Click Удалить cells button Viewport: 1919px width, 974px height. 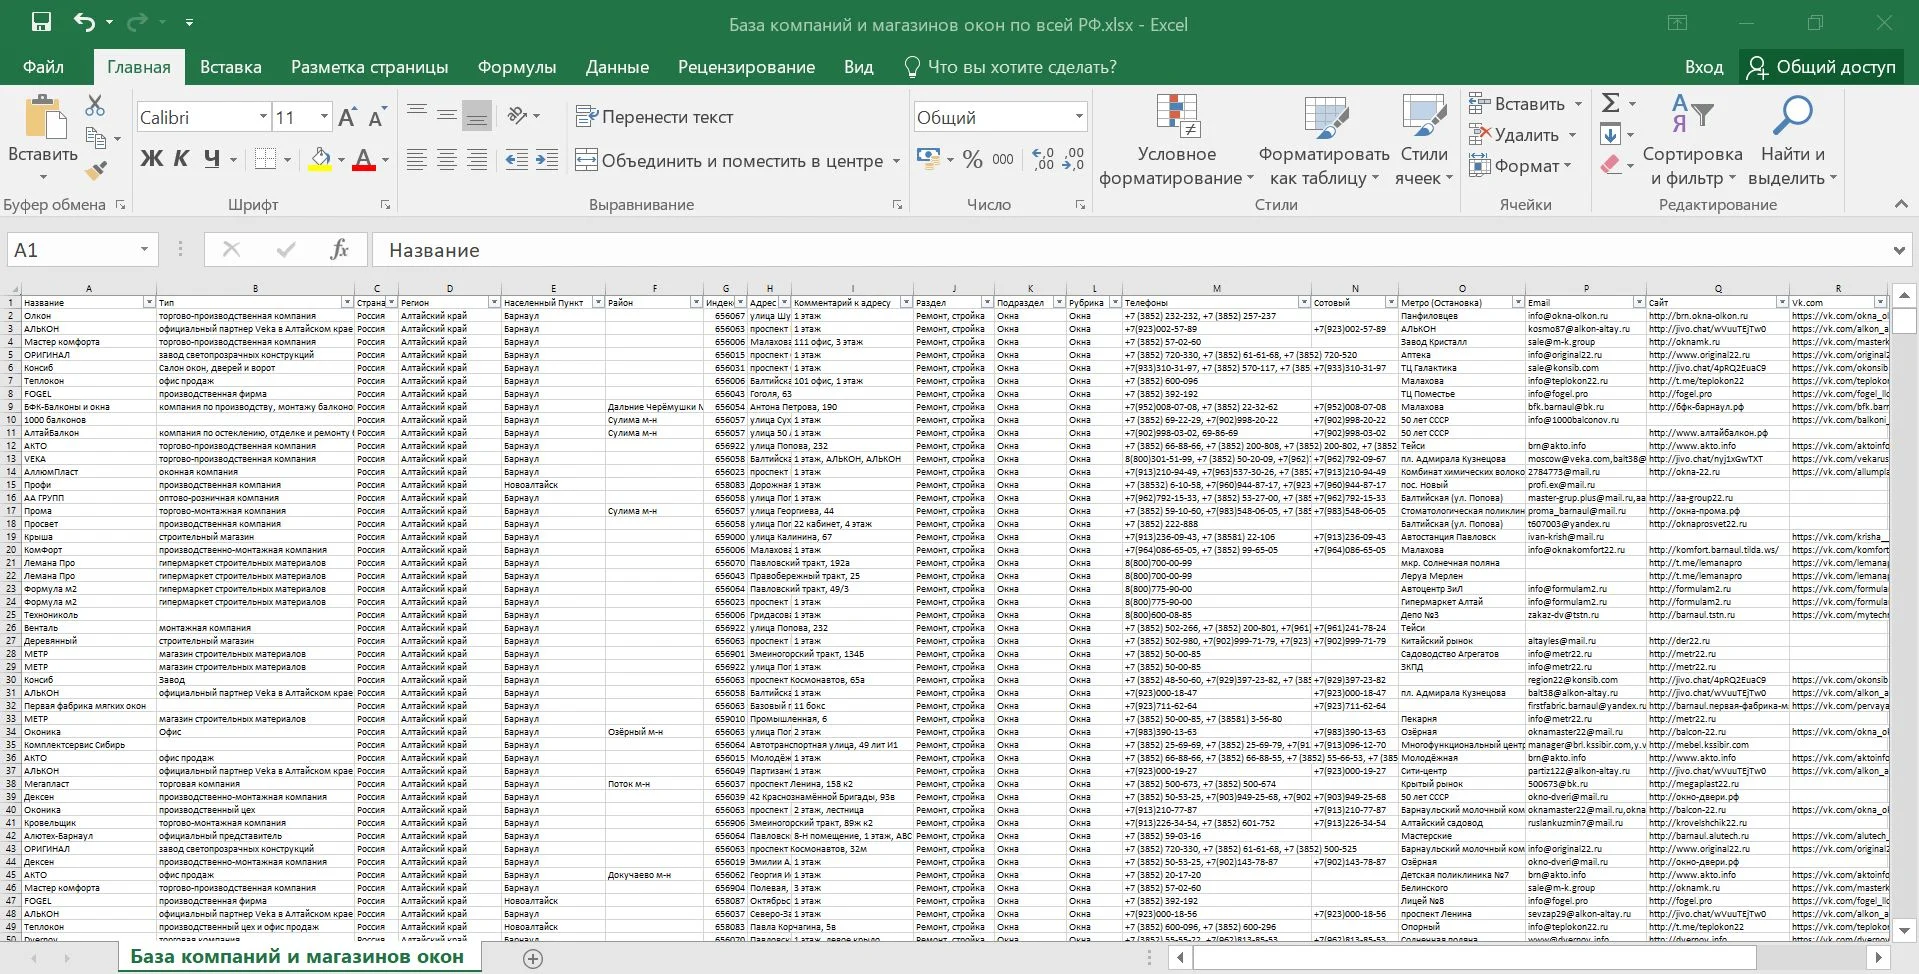1515,135
